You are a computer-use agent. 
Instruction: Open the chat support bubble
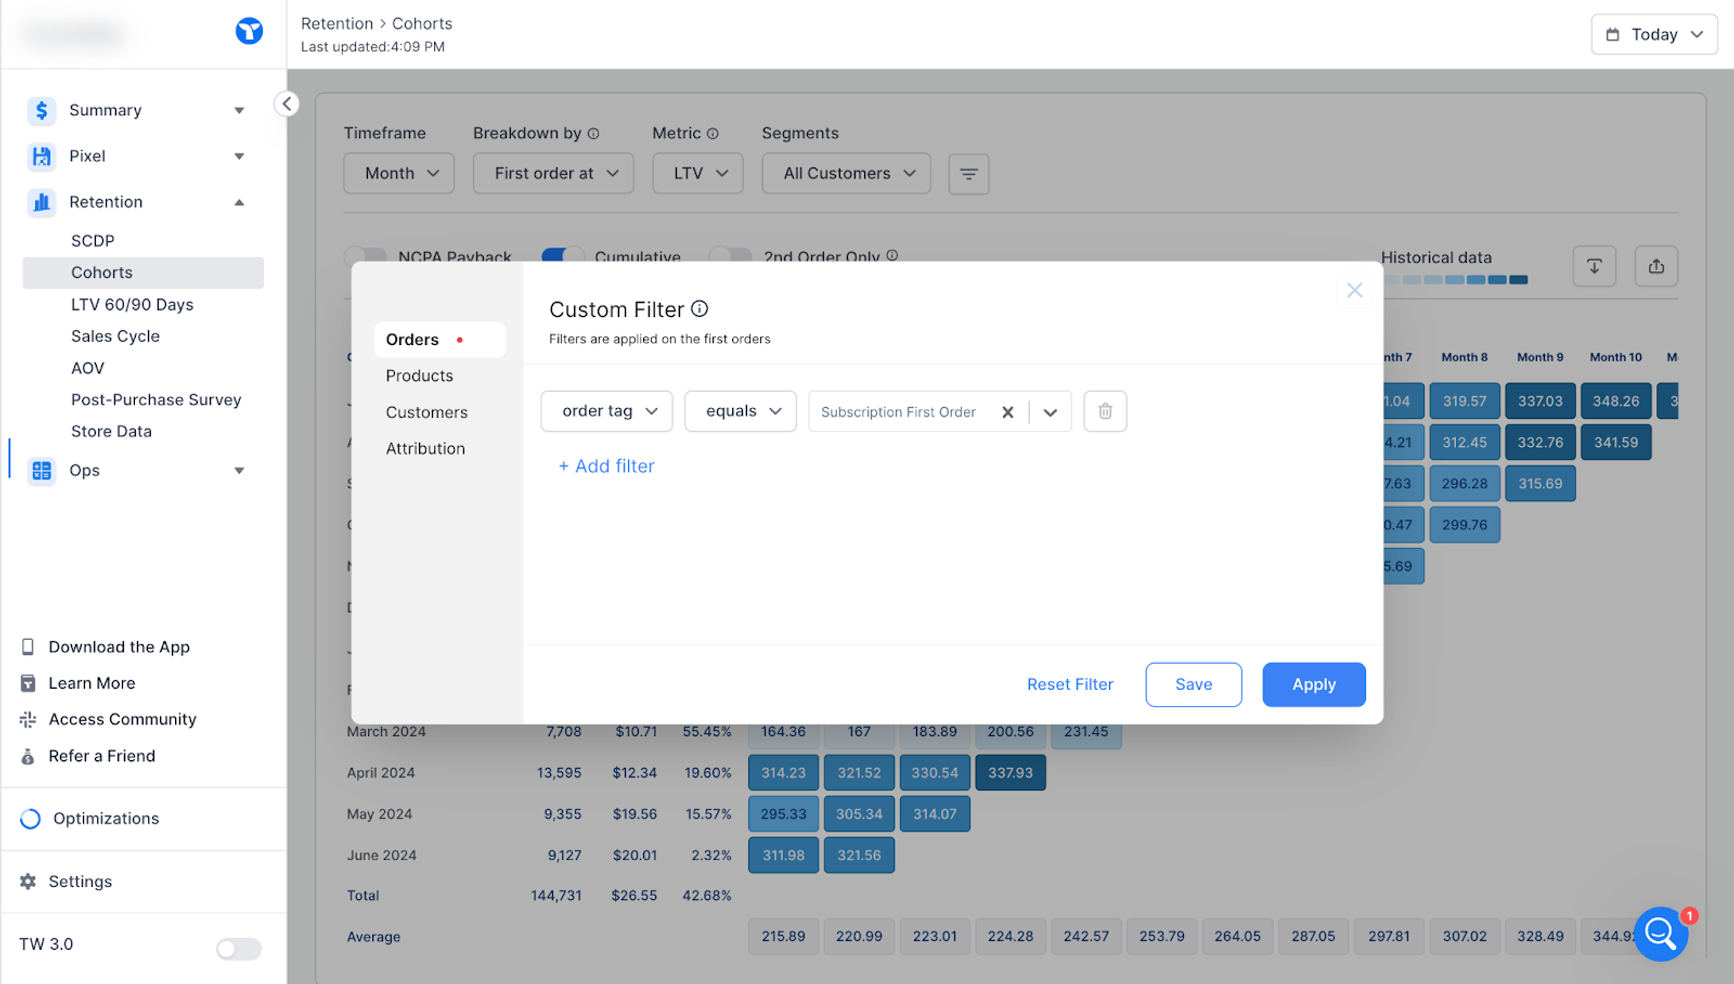1661,934
